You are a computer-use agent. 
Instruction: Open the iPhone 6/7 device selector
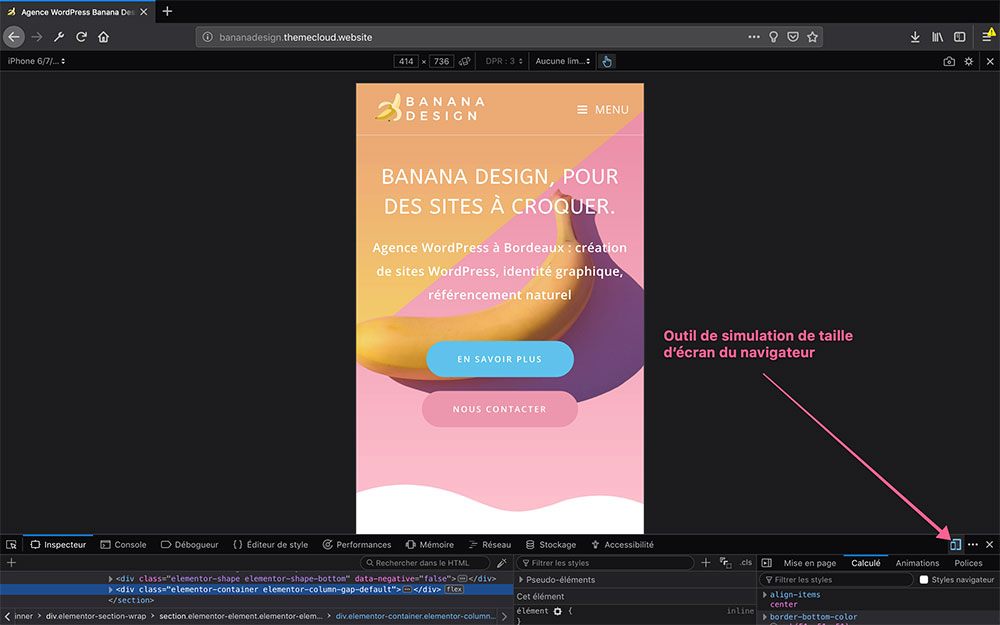tap(36, 61)
